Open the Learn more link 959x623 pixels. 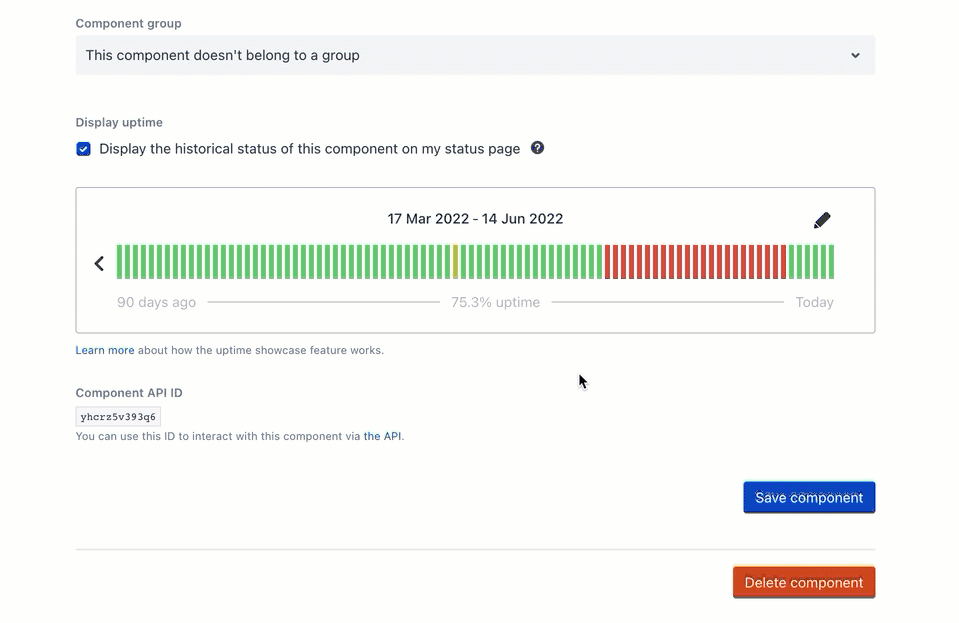(x=105, y=351)
